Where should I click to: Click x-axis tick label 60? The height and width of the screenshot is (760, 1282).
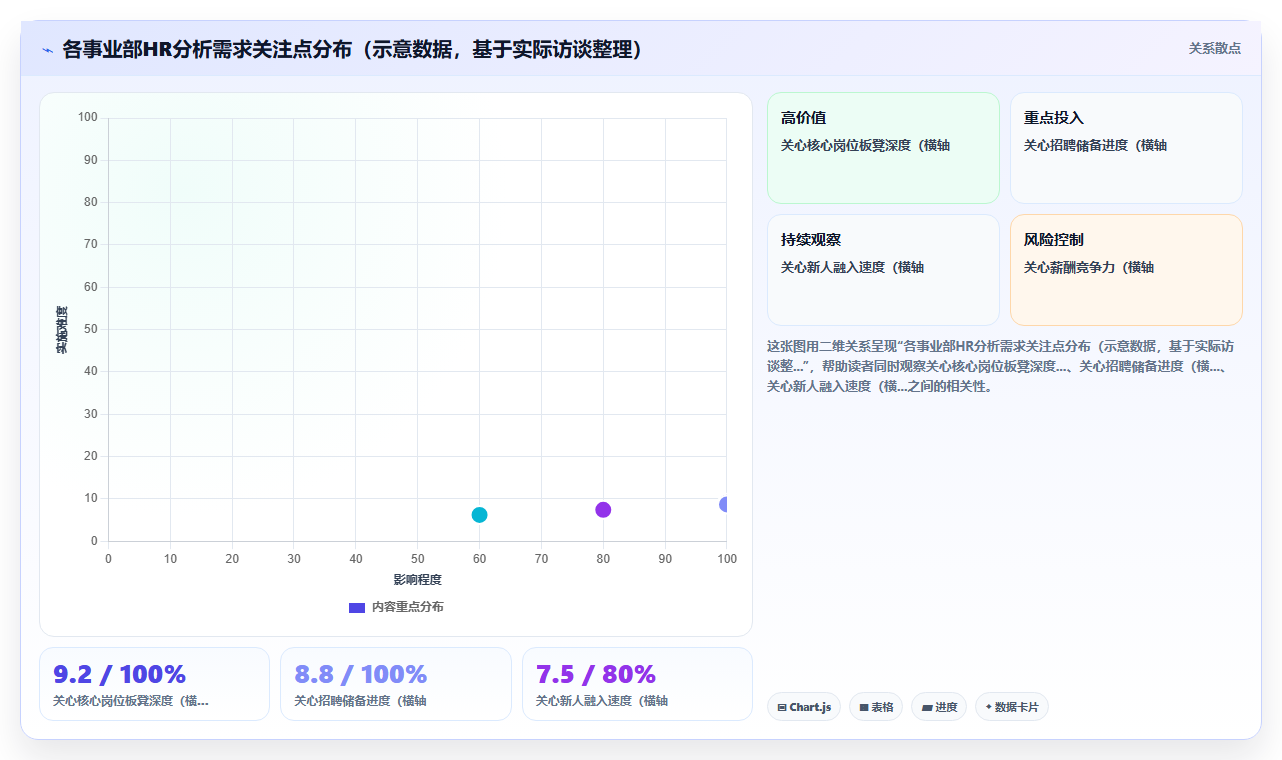coord(479,558)
